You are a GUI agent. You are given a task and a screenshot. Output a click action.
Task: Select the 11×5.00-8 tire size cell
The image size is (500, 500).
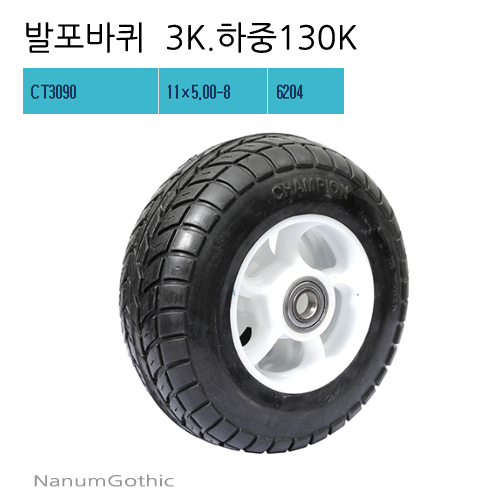point(213,91)
